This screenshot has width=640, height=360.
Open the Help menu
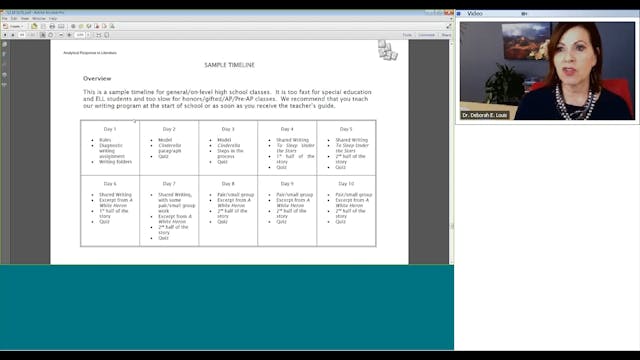pos(53,19)
